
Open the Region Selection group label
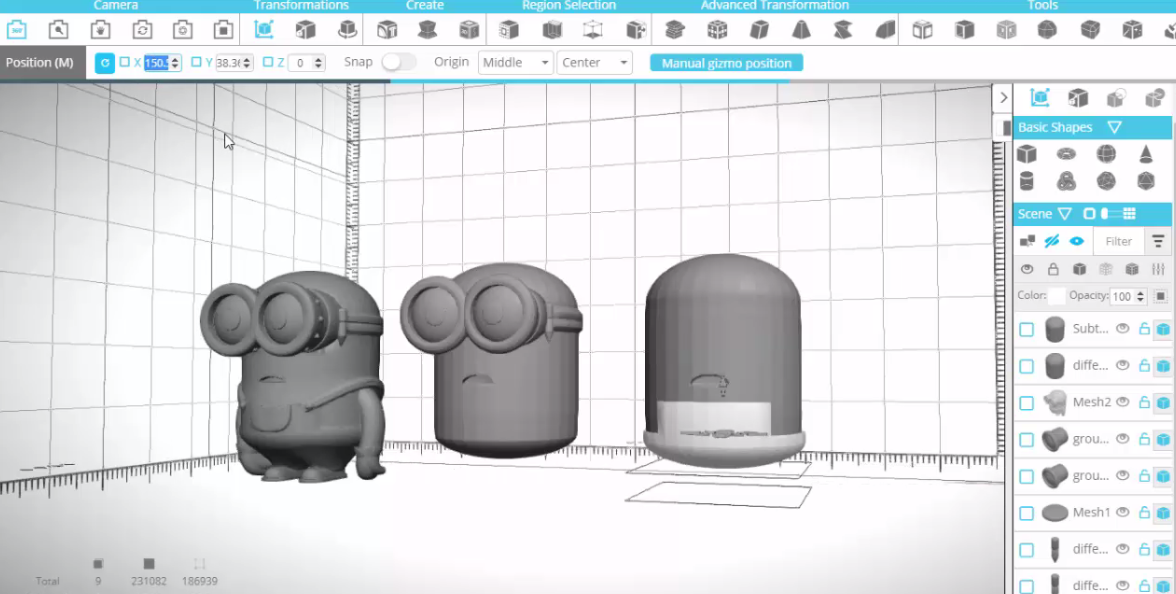[568, 5]
